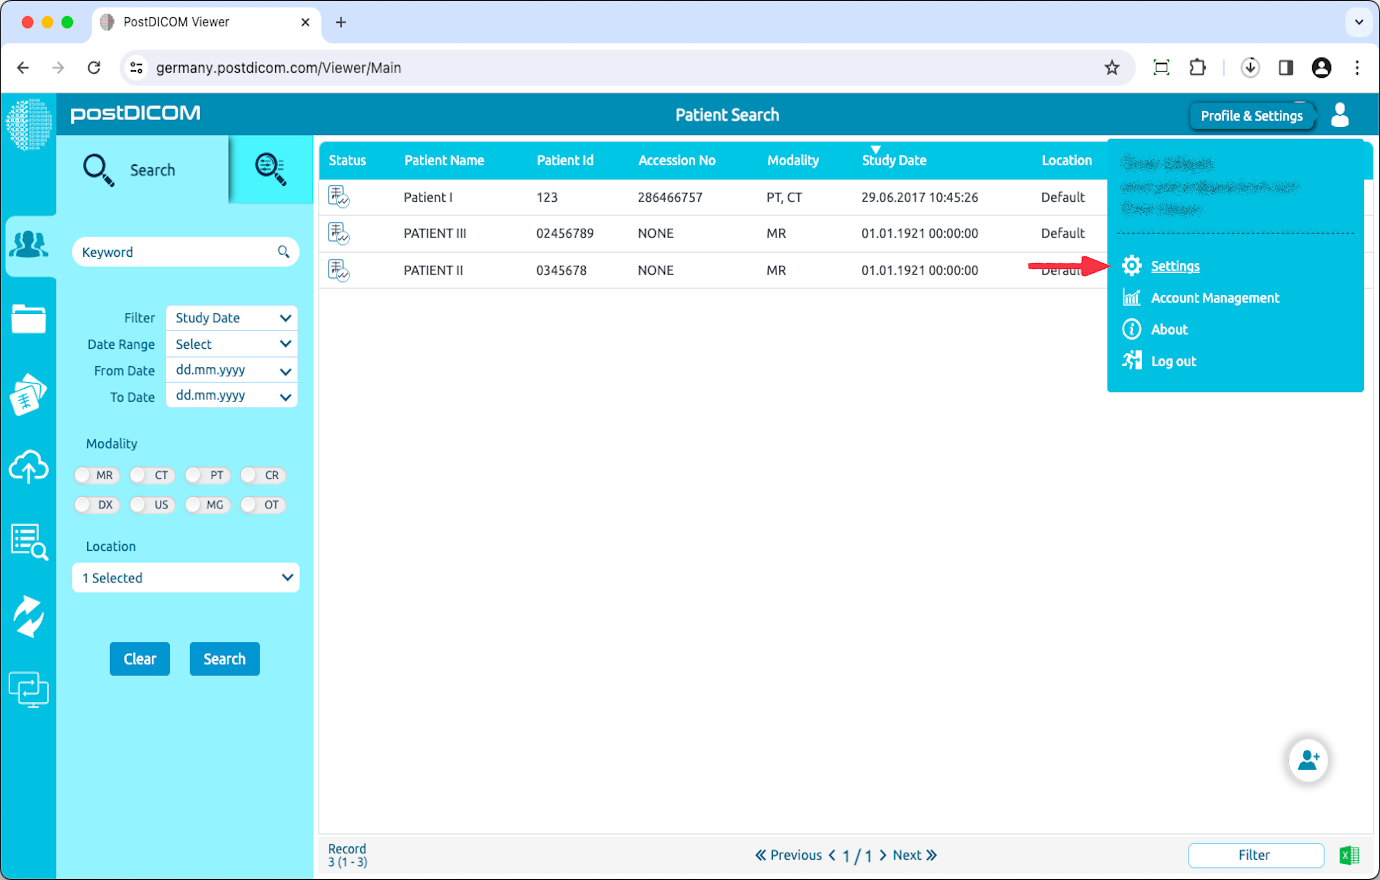Choose Settings from the profile menu
The image size is (1380, 880).
pos(1174,266)
